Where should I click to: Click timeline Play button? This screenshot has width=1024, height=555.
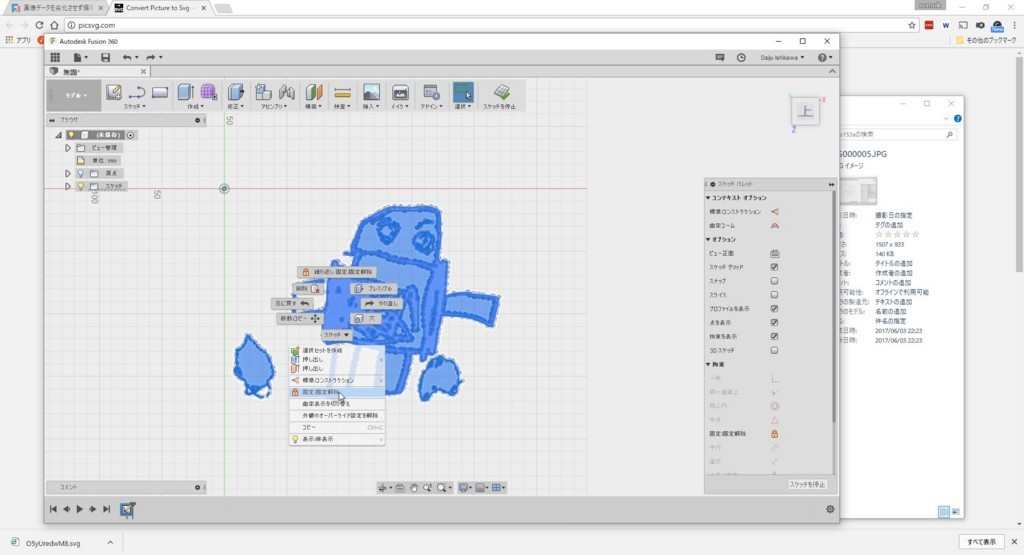point(80,509)
